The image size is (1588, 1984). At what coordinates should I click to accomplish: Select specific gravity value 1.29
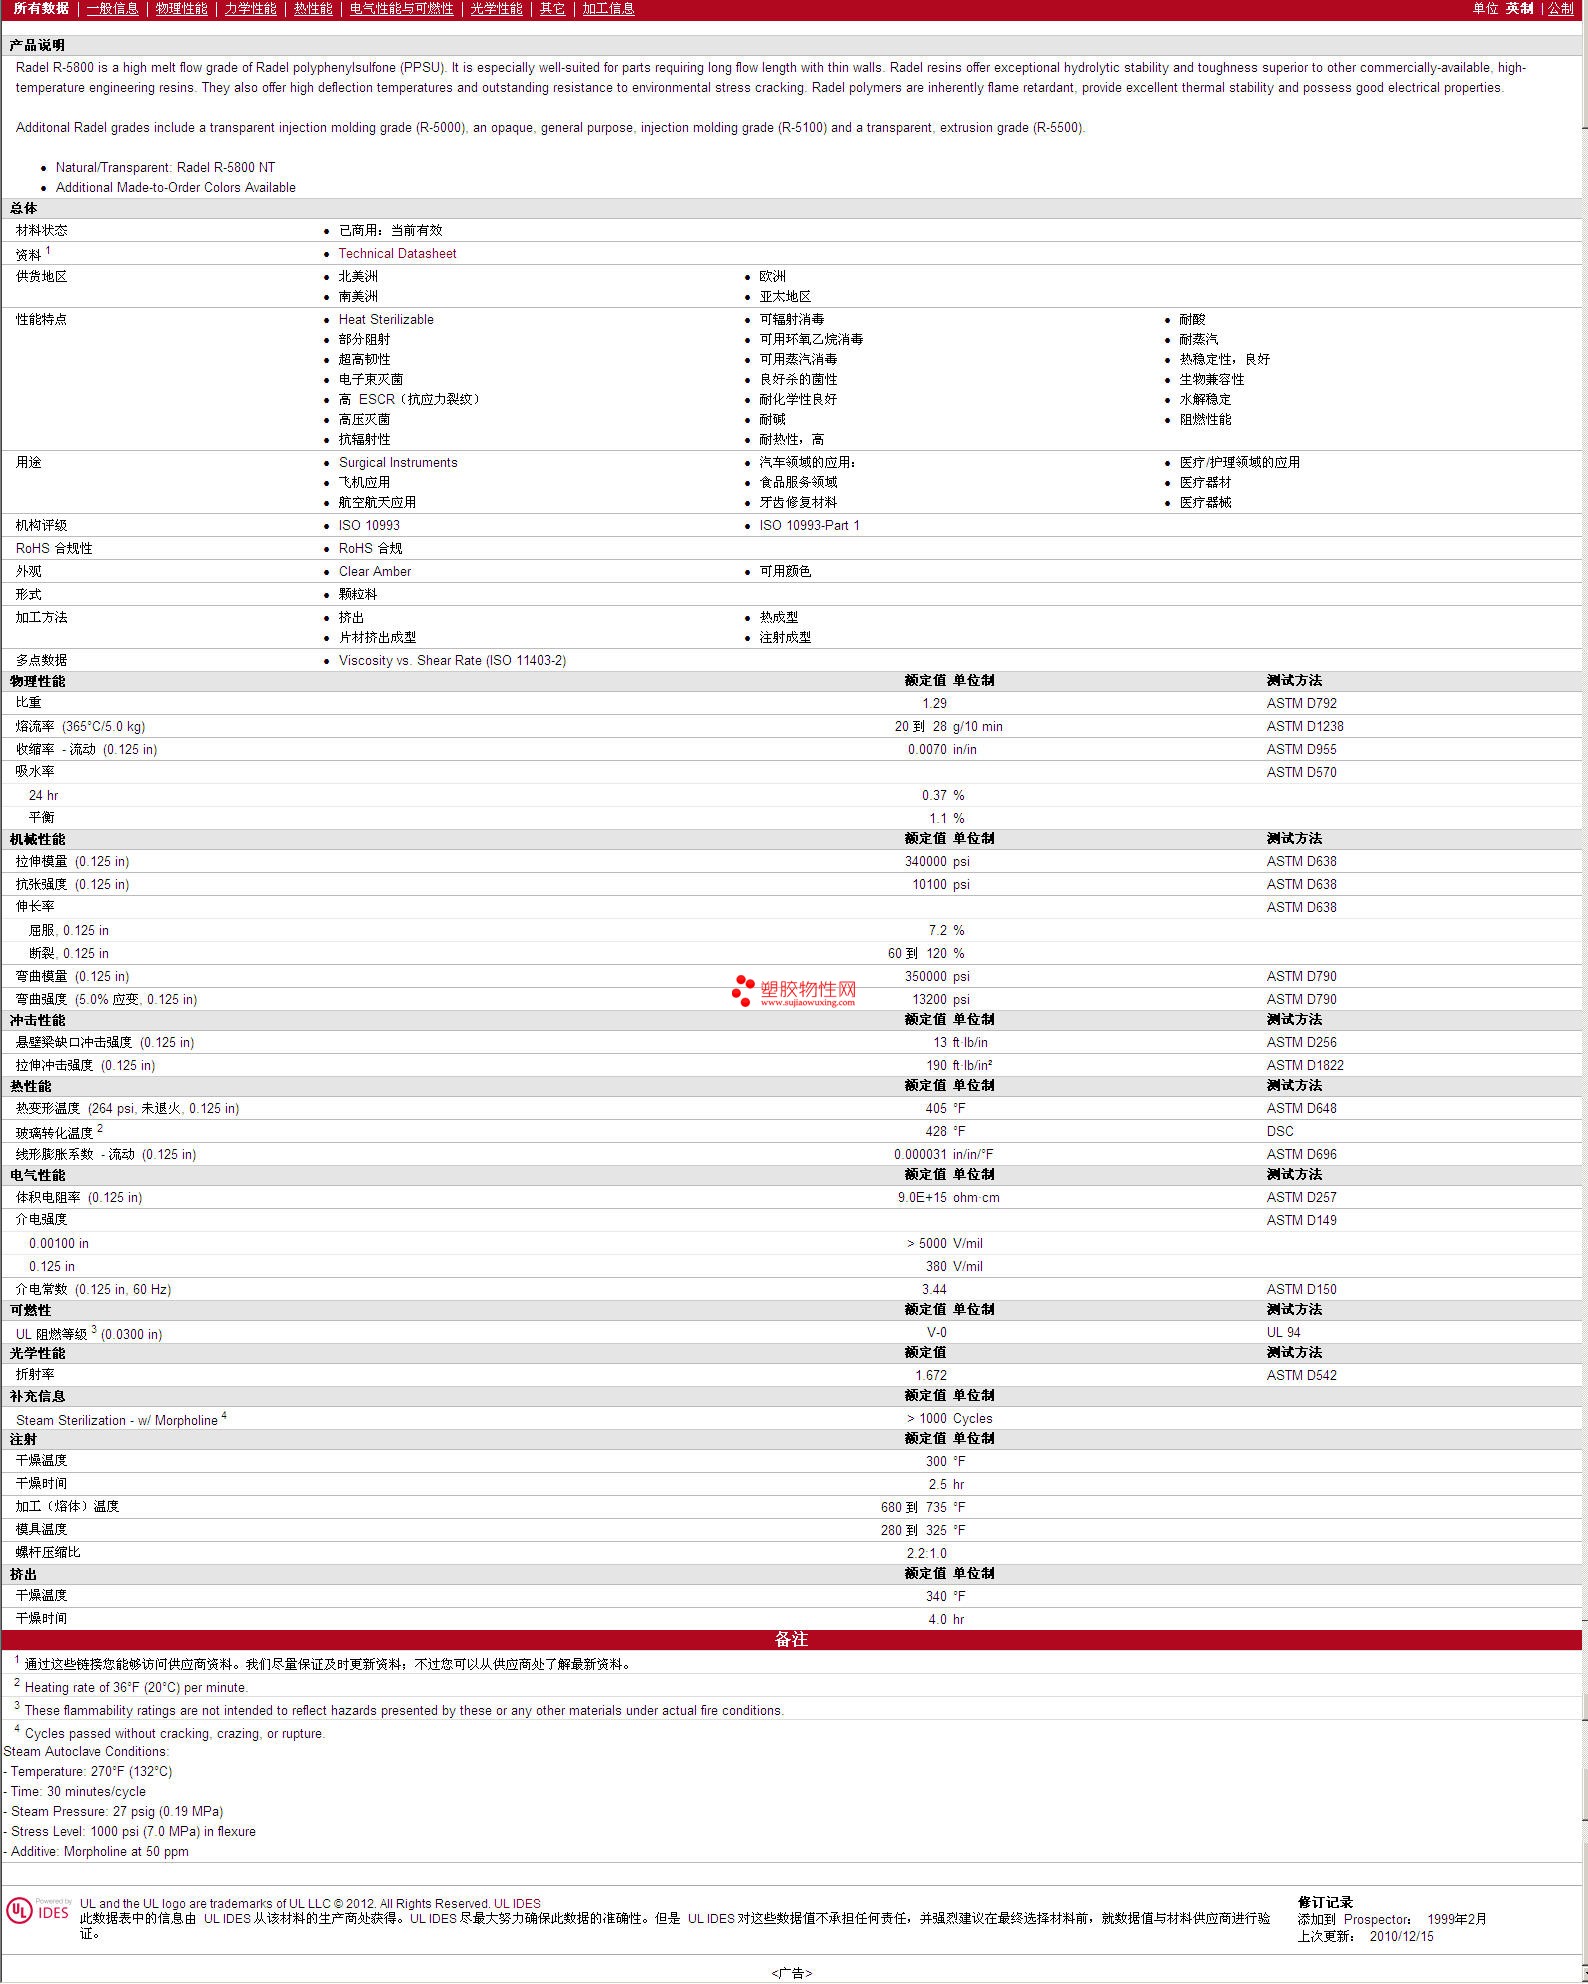tap(934, 704)
